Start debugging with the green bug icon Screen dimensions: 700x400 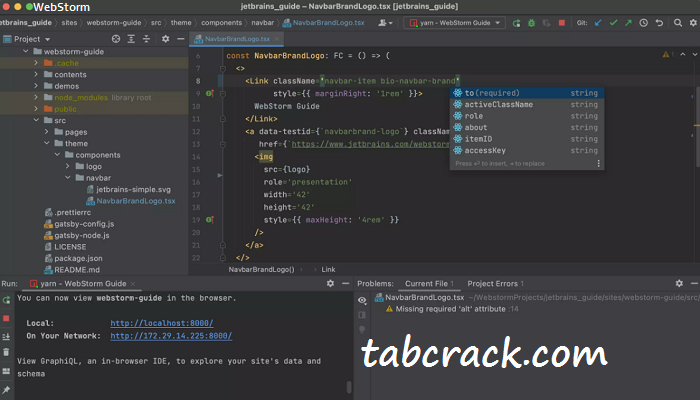[x=531, y=23]
